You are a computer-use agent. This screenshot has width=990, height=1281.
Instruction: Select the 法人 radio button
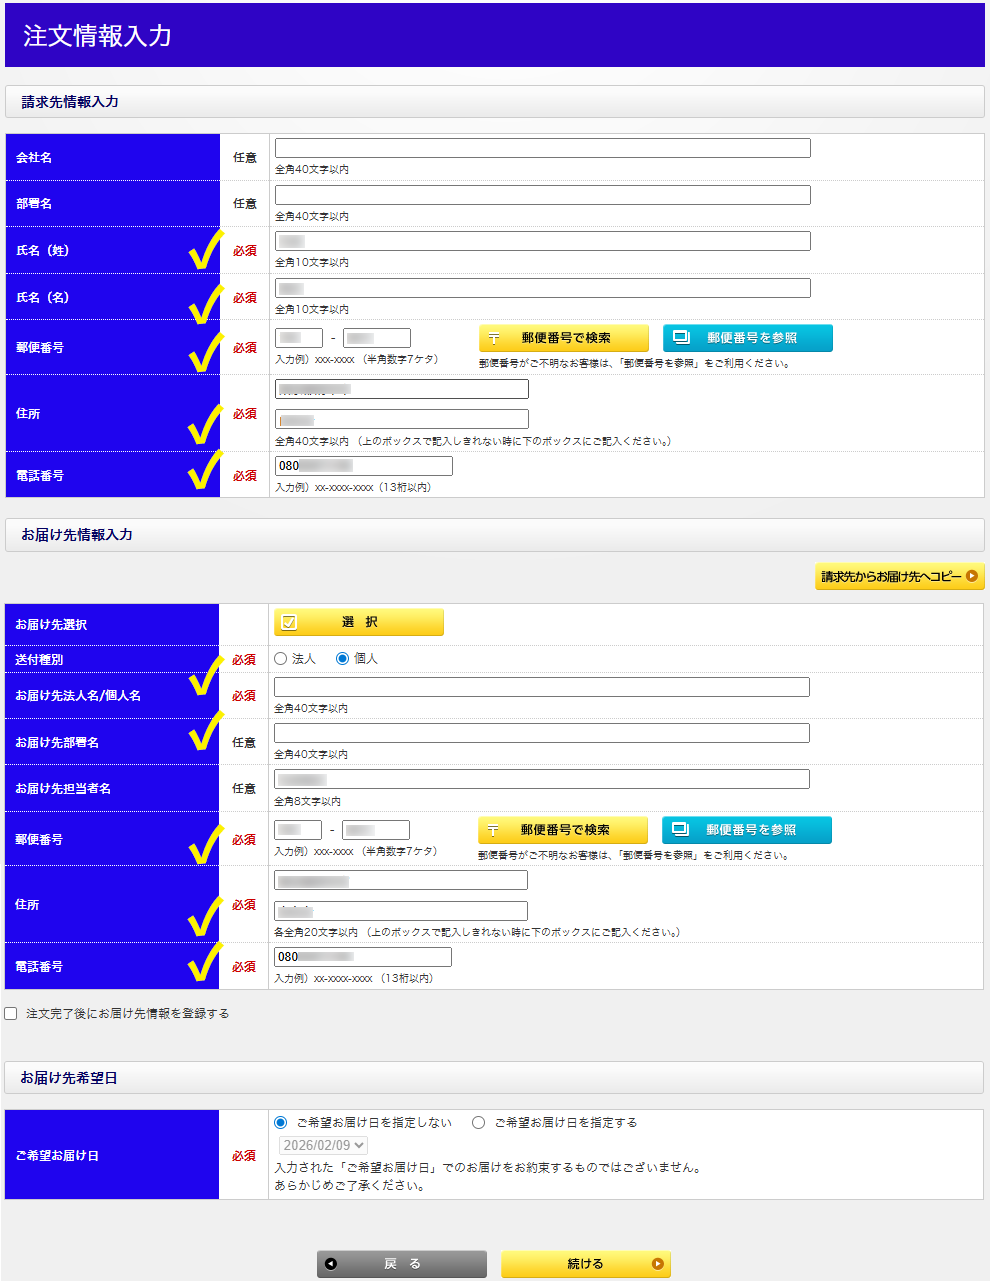coord(281,659)
